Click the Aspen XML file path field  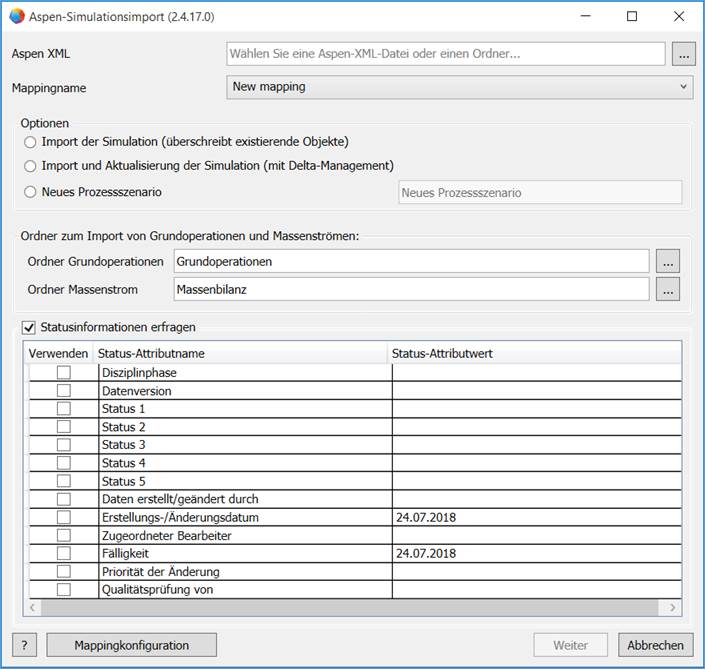pyautogui.click(x=446, y=54)
